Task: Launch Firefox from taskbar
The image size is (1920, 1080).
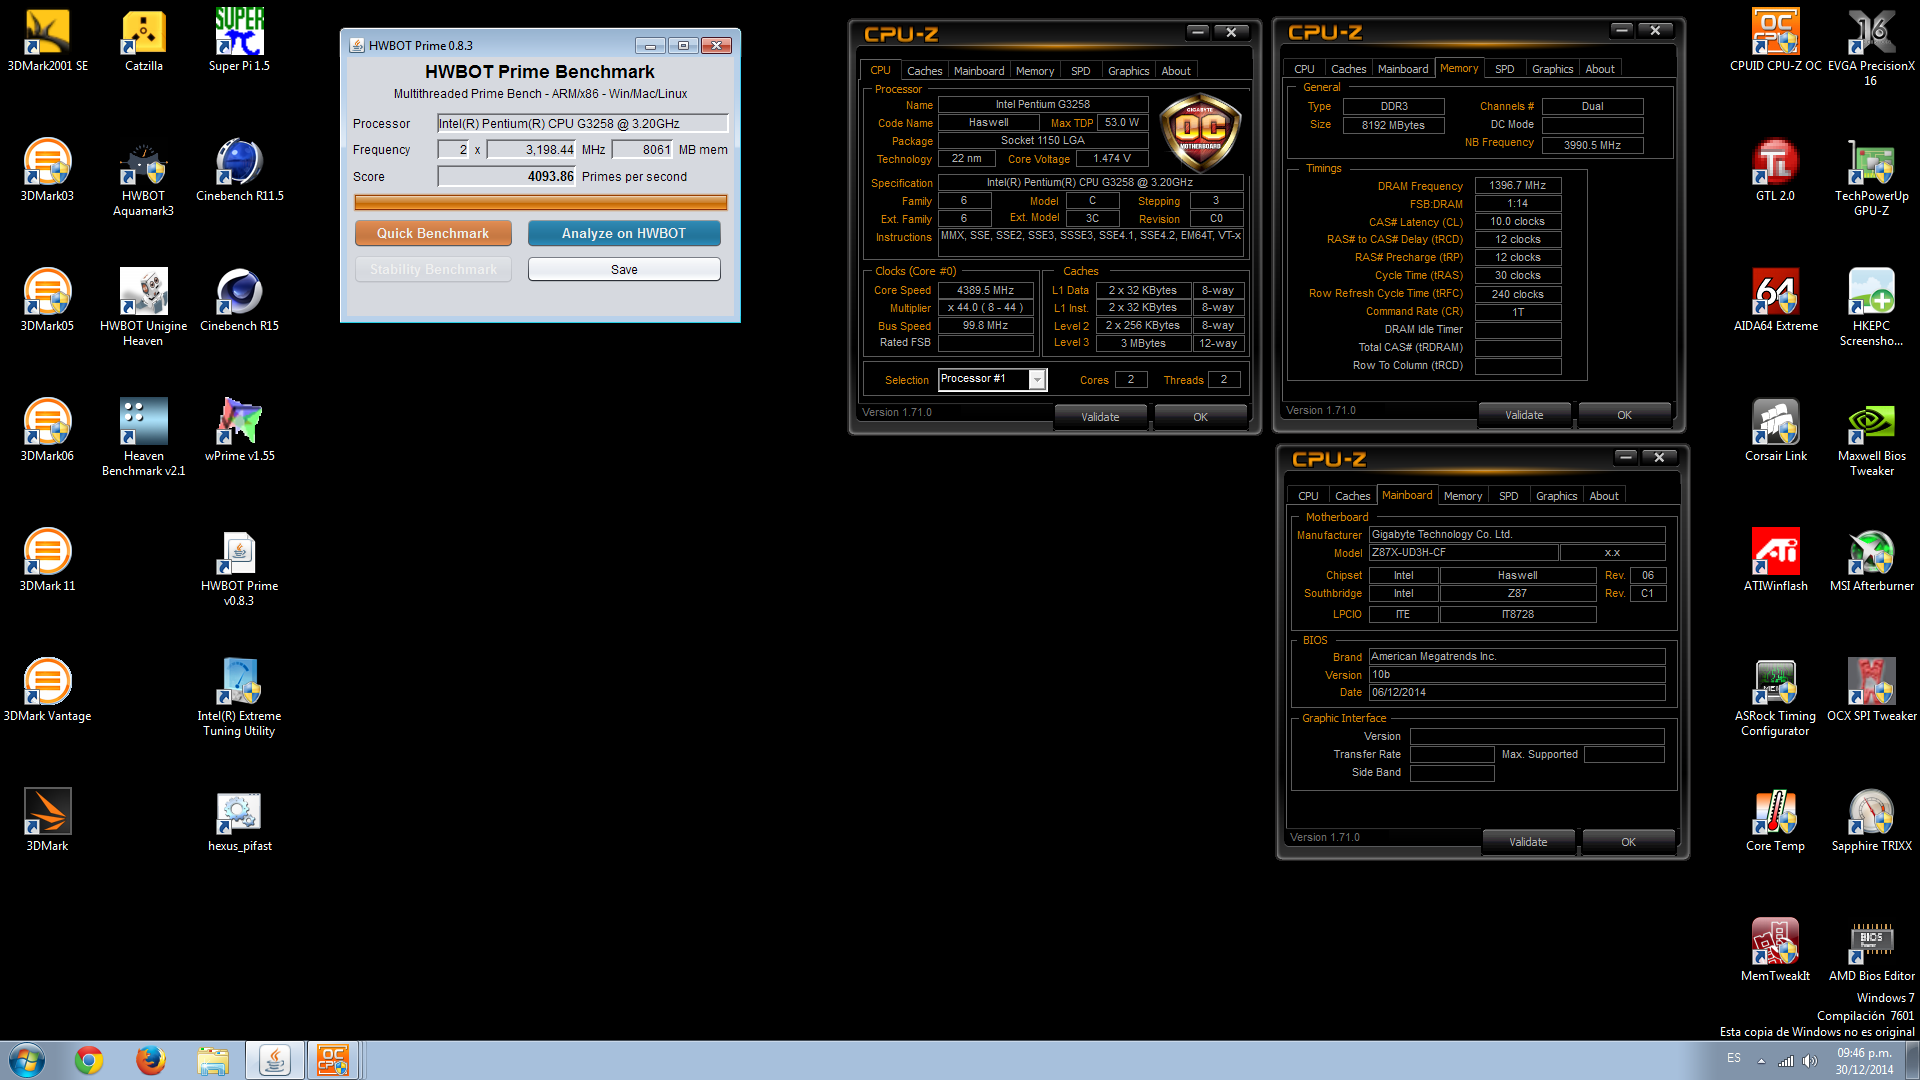Action: point(151,1060)
